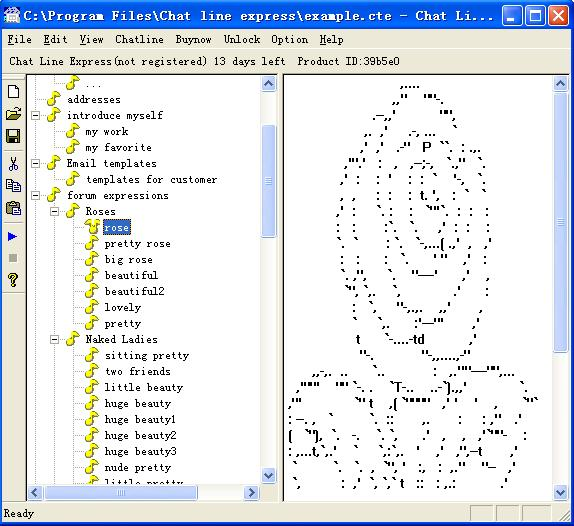Click the gray Stop square icon
This screenshot has height=526, width=574.
(x=13, y=258)
